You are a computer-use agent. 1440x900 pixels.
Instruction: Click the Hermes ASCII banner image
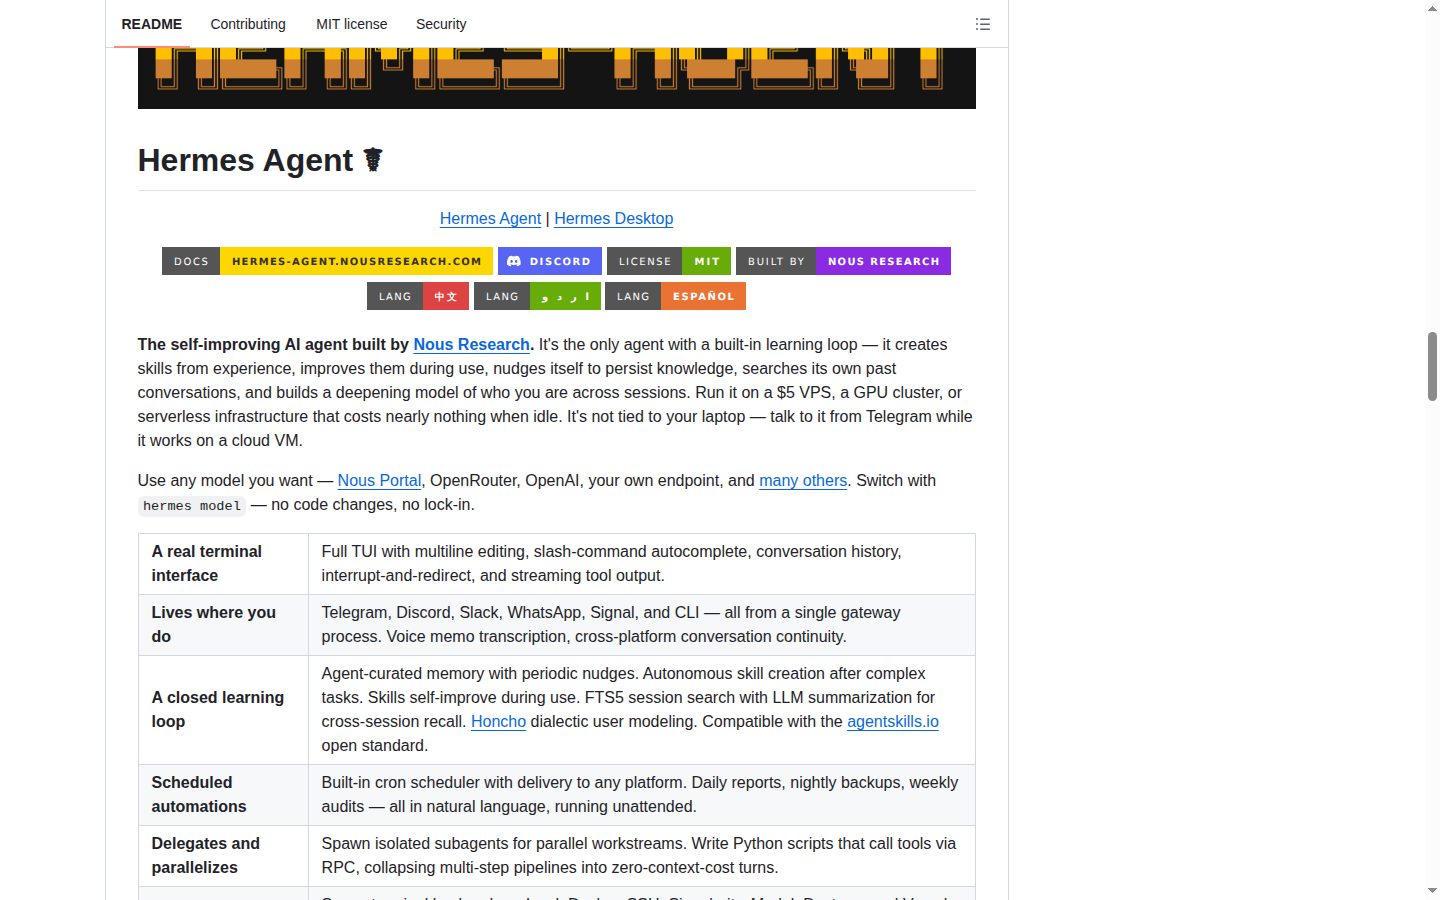tap(557, 78)
